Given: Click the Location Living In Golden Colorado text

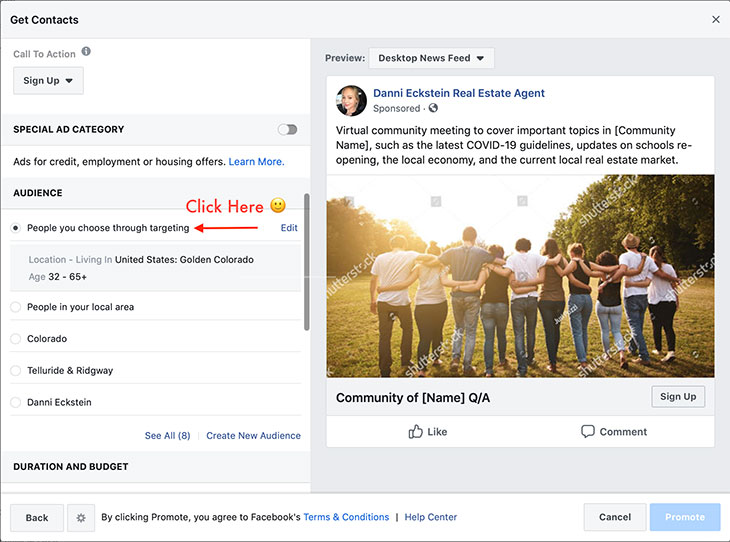Looking at the screenshot, I should pyautogui.click(x=141, y=259).
